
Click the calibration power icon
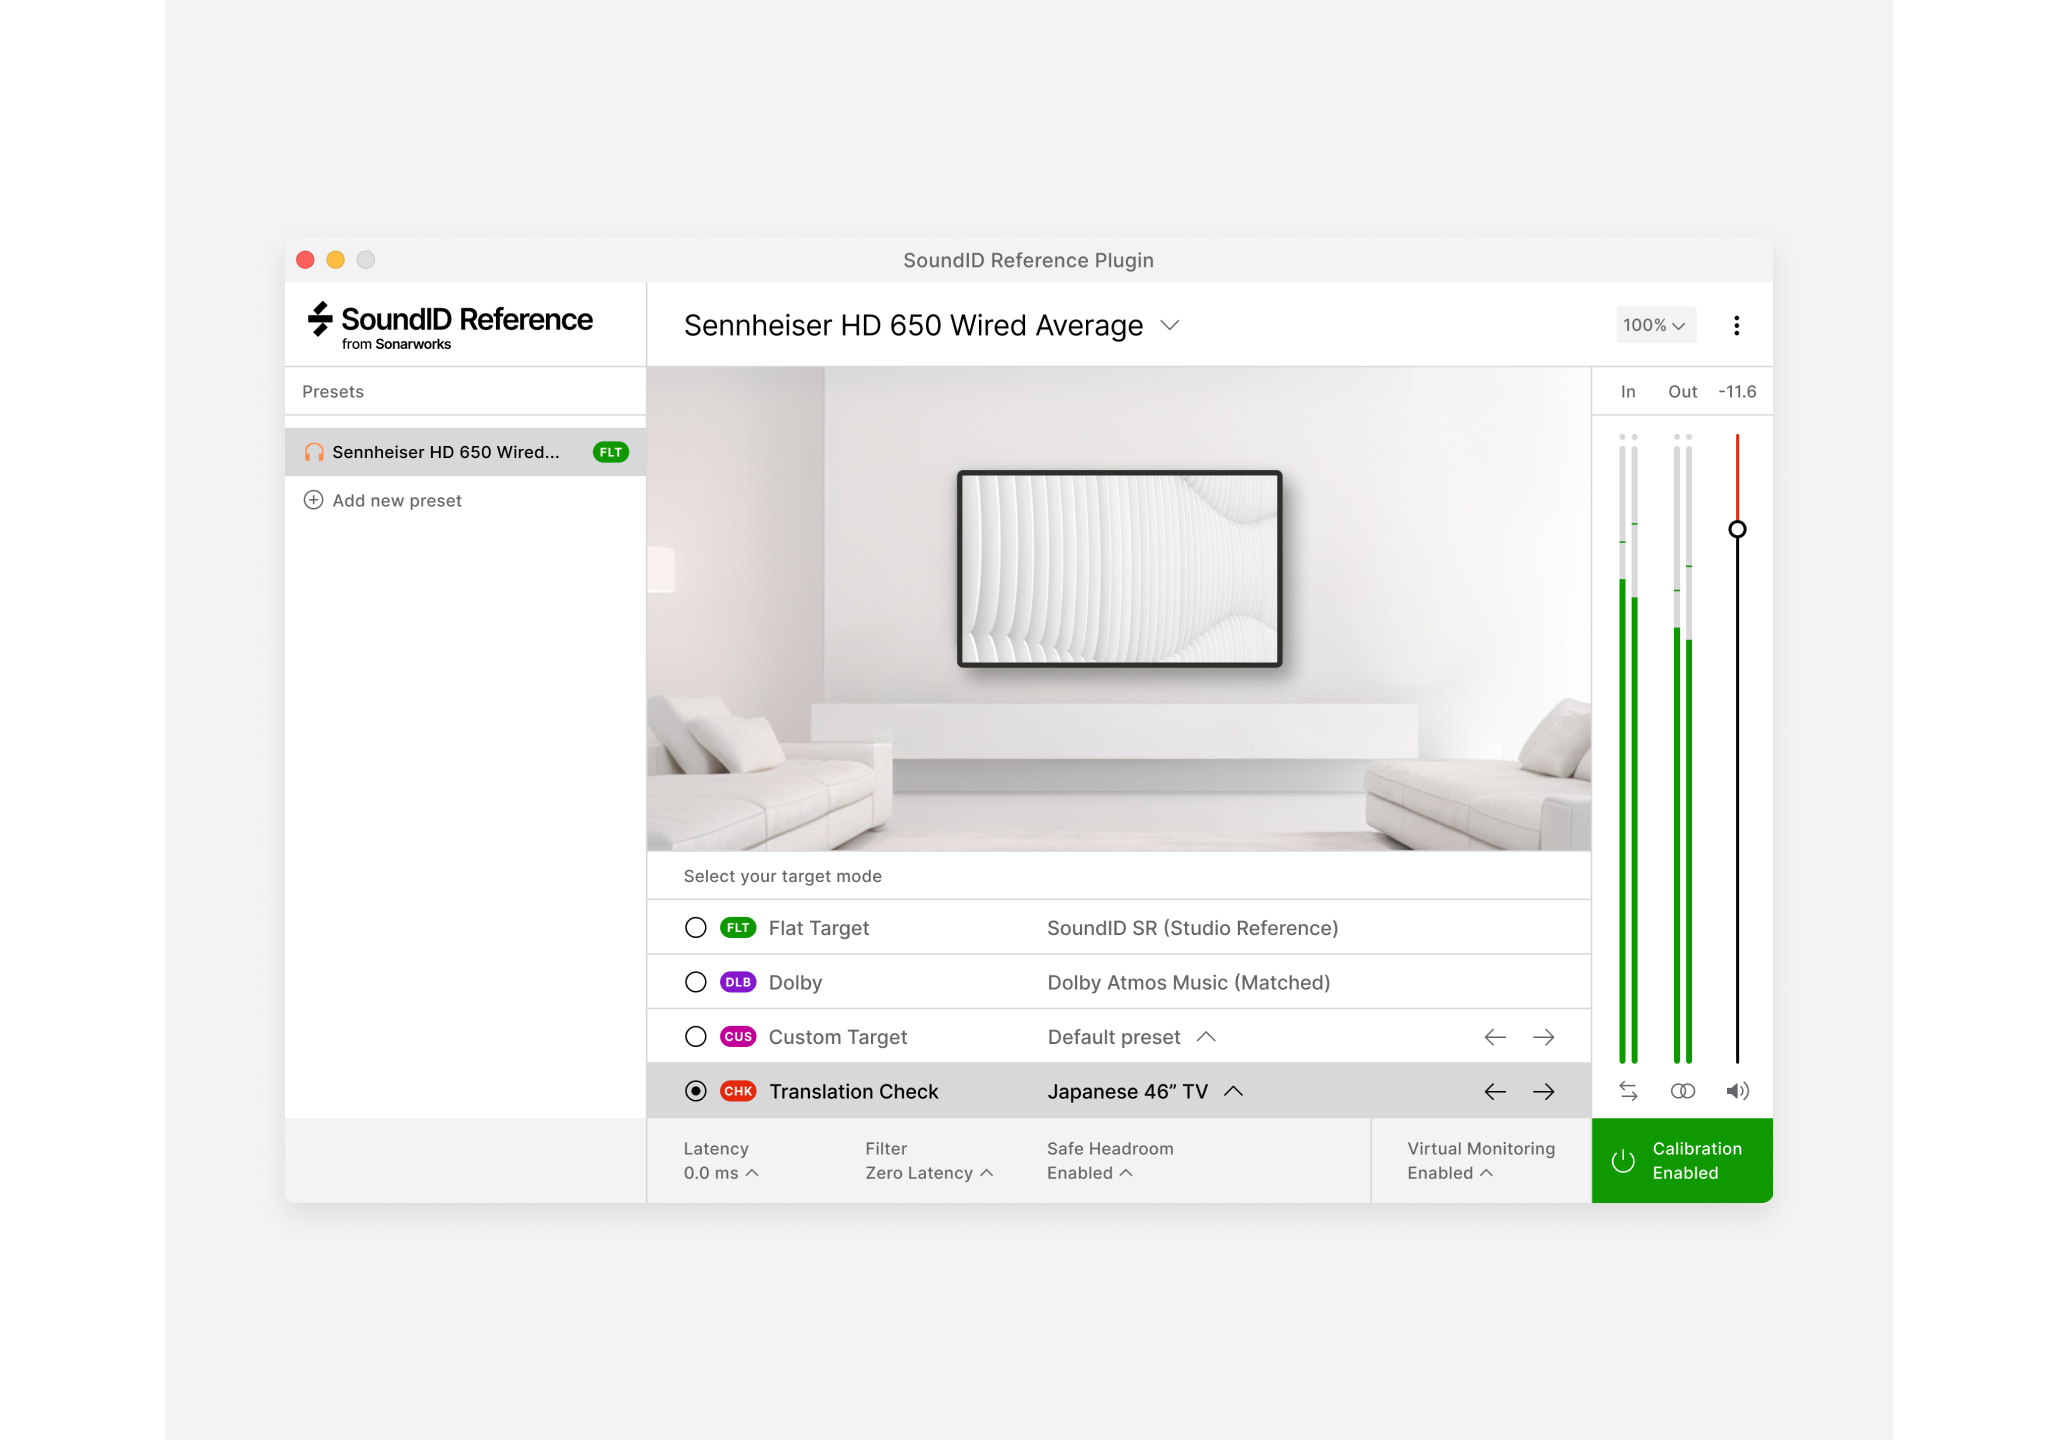point(1623,1161)
